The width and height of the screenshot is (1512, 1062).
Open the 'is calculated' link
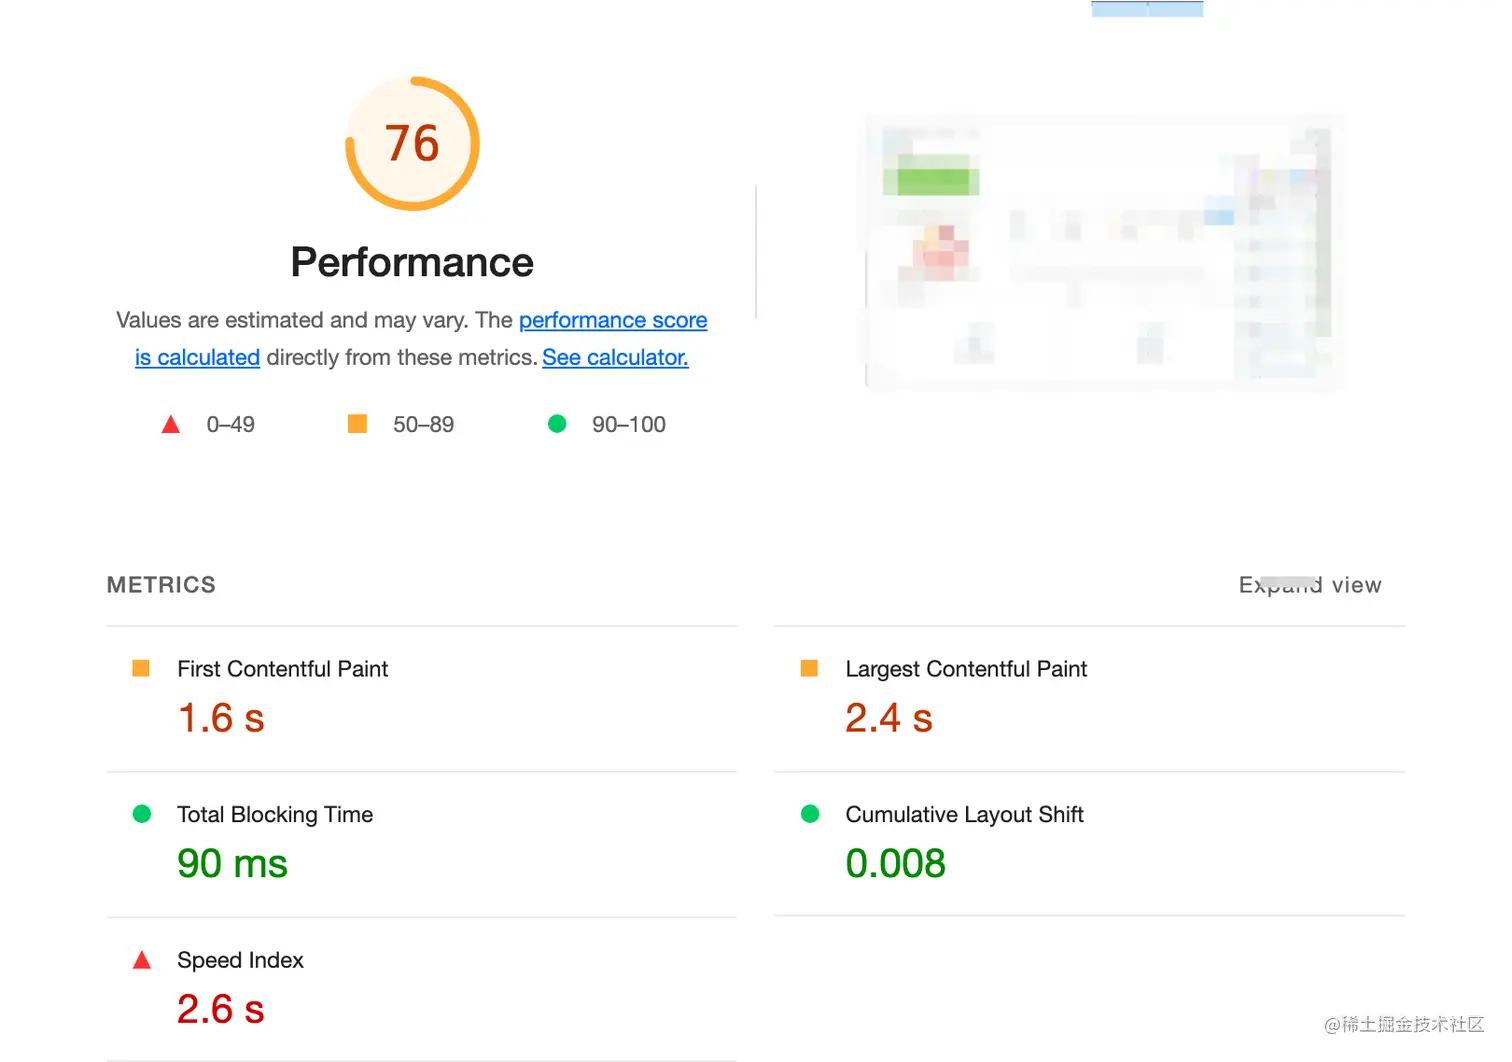(x=198, y=357)
